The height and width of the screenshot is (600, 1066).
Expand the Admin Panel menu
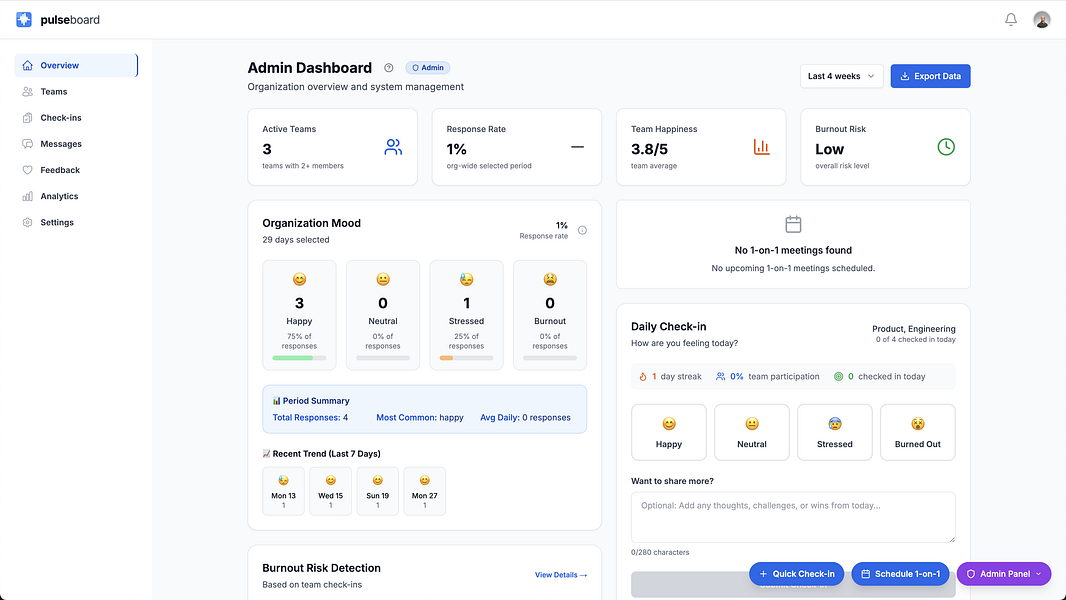click(x=1004, y=574)
